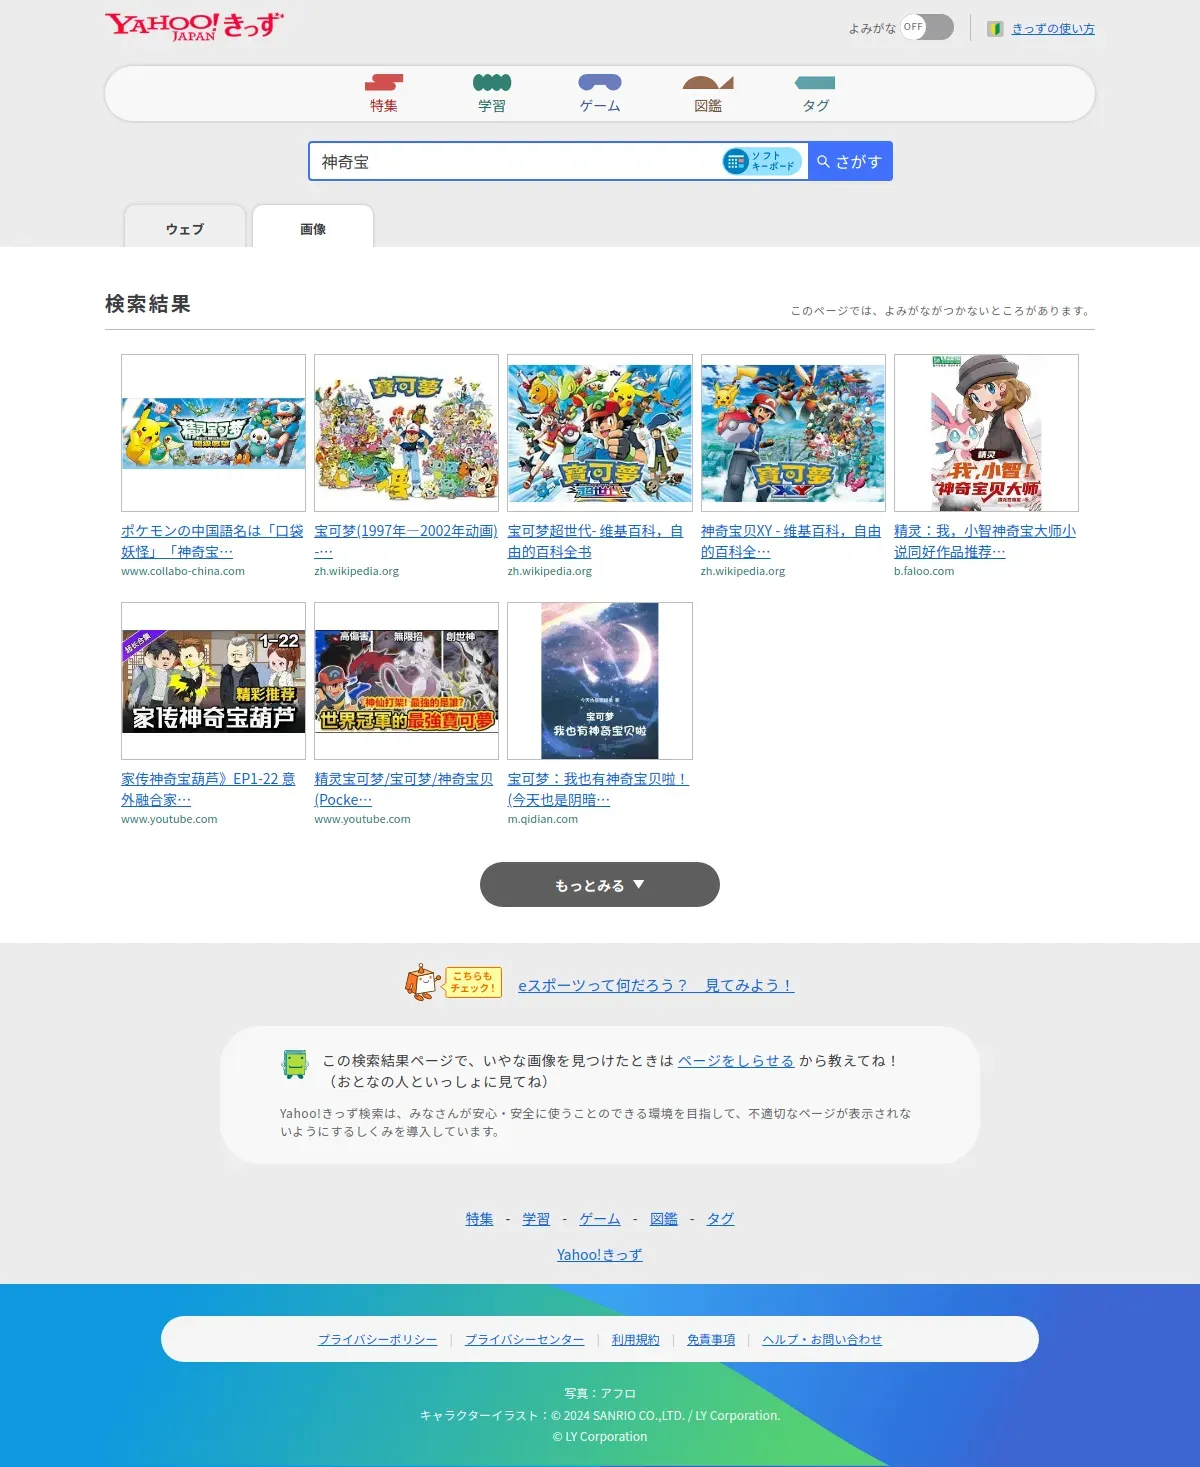
Task: Open link 家传神奇宝葫芦》EP1-22
Action: click(x=208, y=789)
